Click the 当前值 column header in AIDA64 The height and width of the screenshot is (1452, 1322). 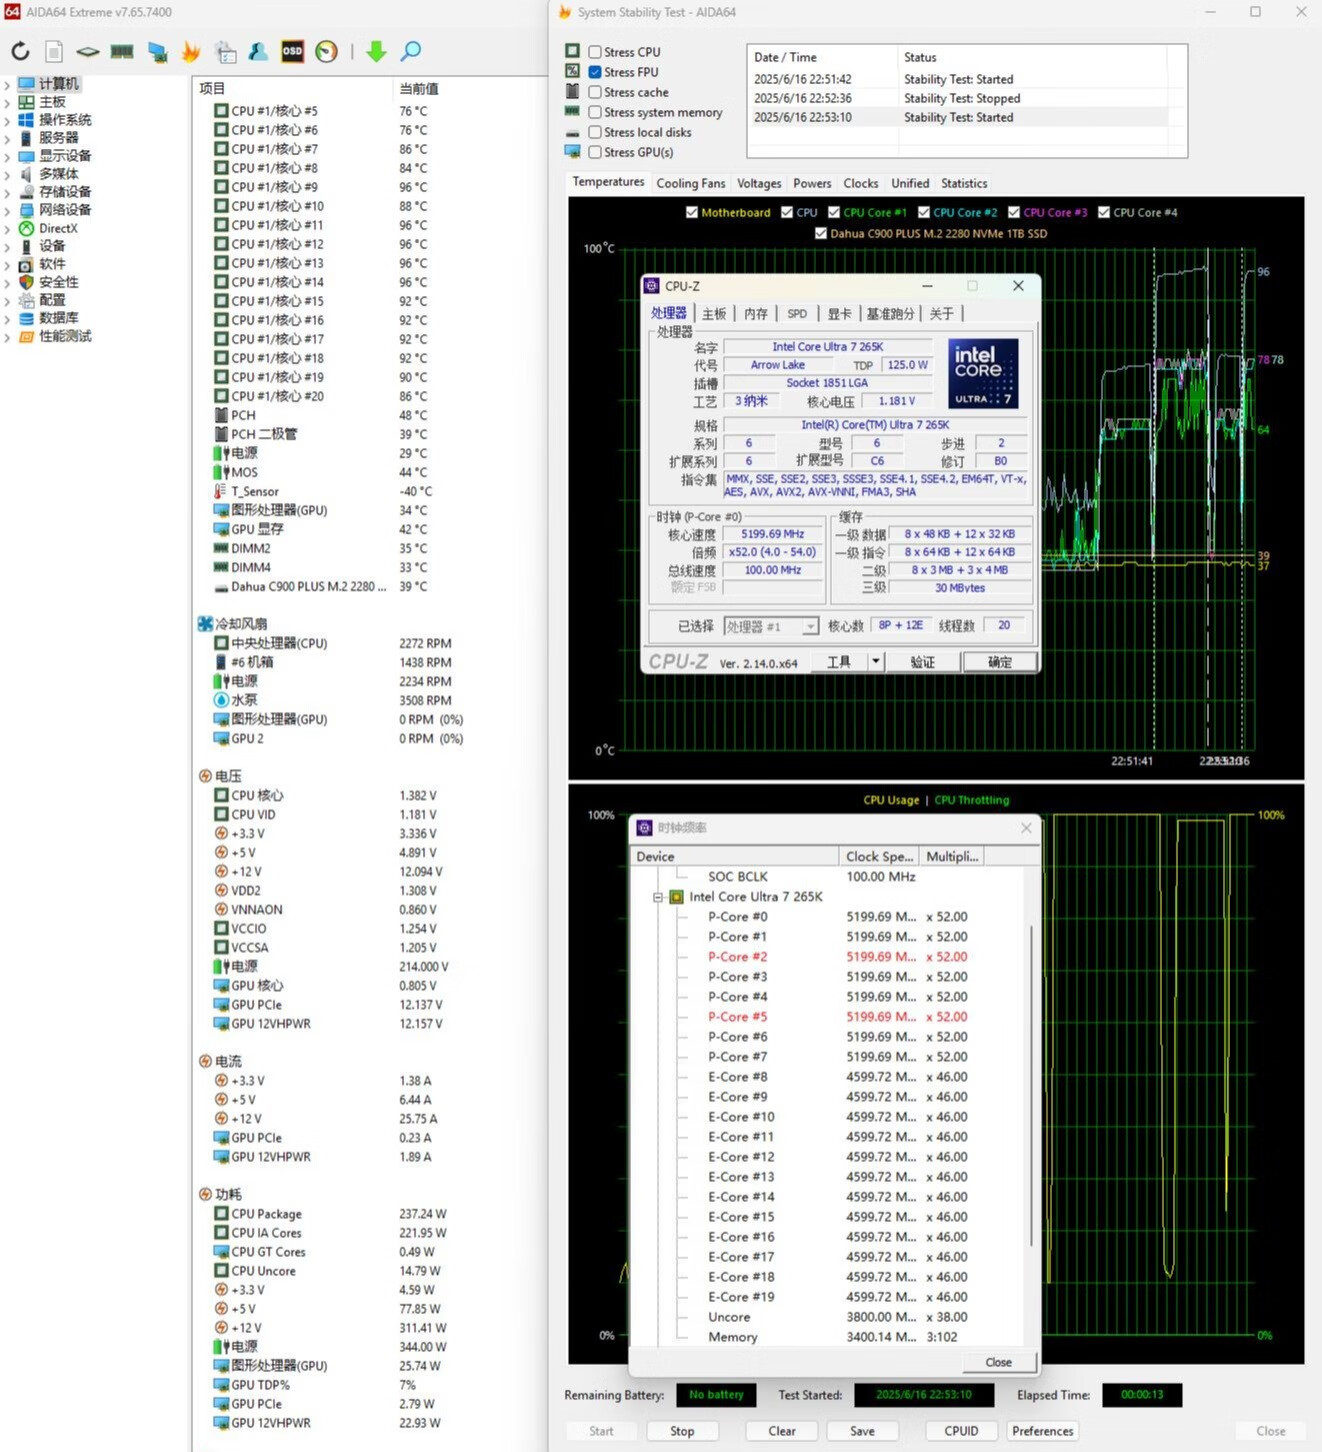coord(418,89)
